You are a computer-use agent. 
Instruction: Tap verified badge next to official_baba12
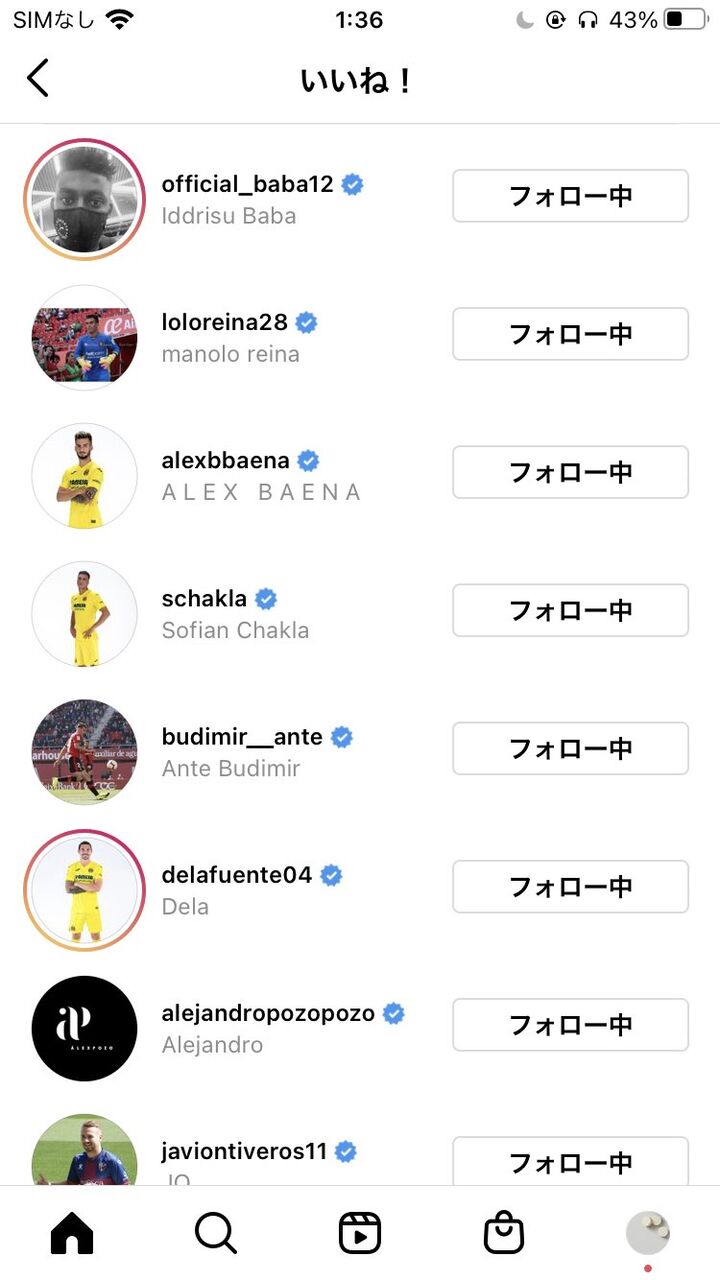click(x=352, y=184)
